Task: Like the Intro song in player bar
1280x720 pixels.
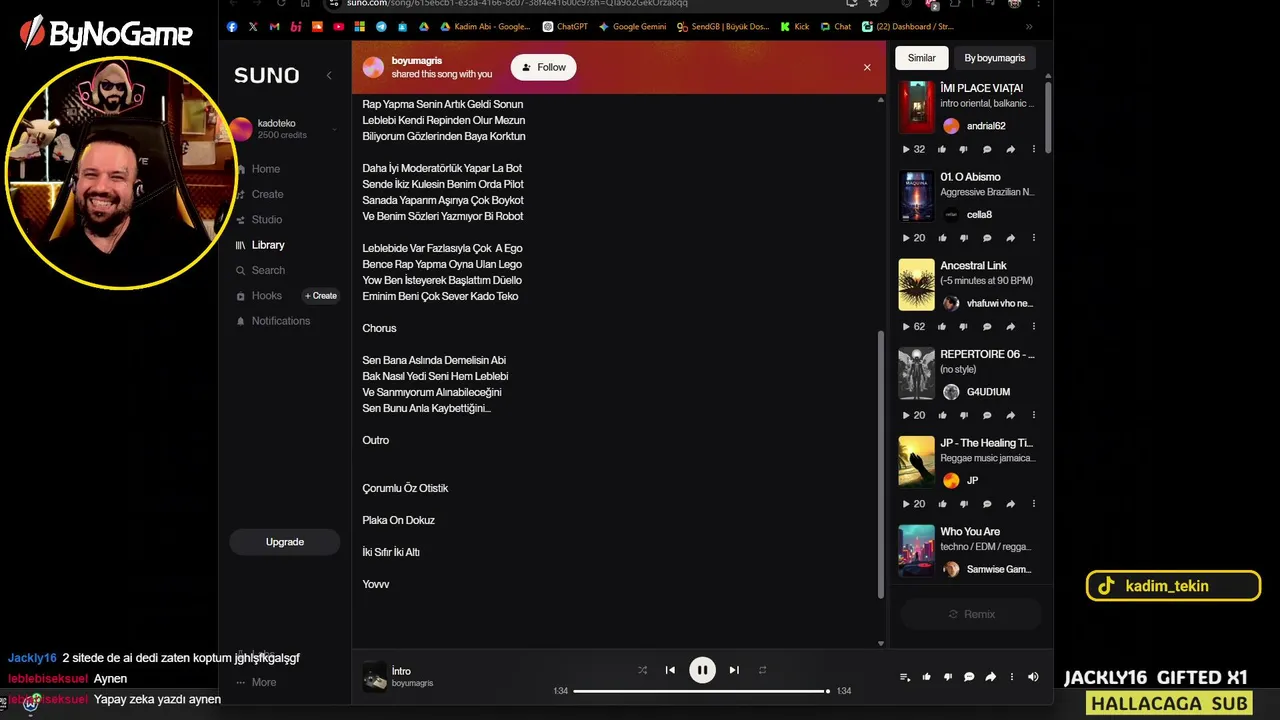Action: click(926, 677)
